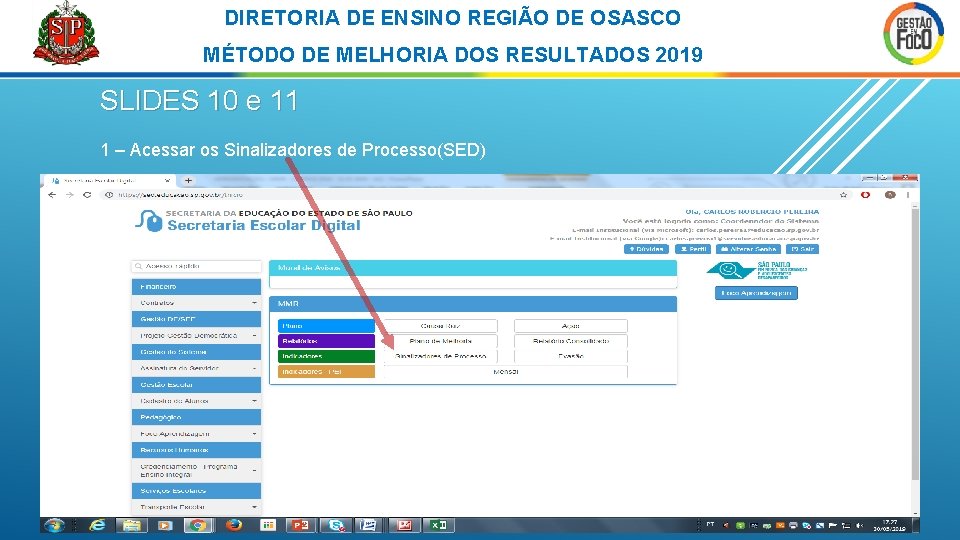This screenshot has height=540, width=960.
Task: Click the purple Relatórios category label
Action: click(x=326, y=341)
